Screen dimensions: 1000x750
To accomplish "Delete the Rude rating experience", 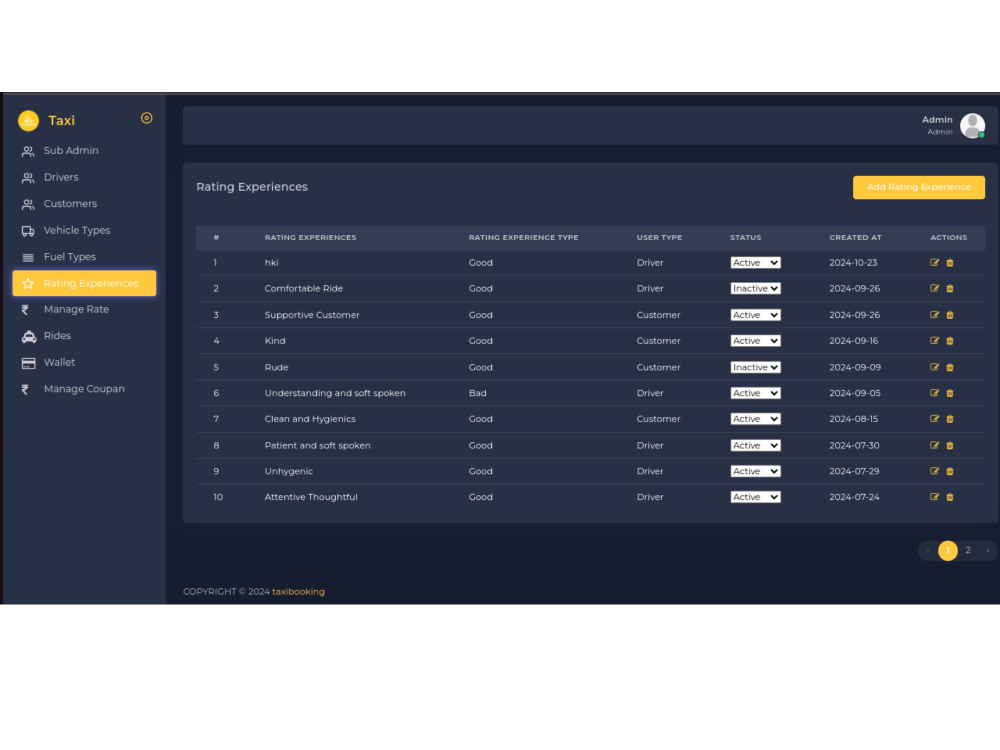I will click(x=950, y=367).
